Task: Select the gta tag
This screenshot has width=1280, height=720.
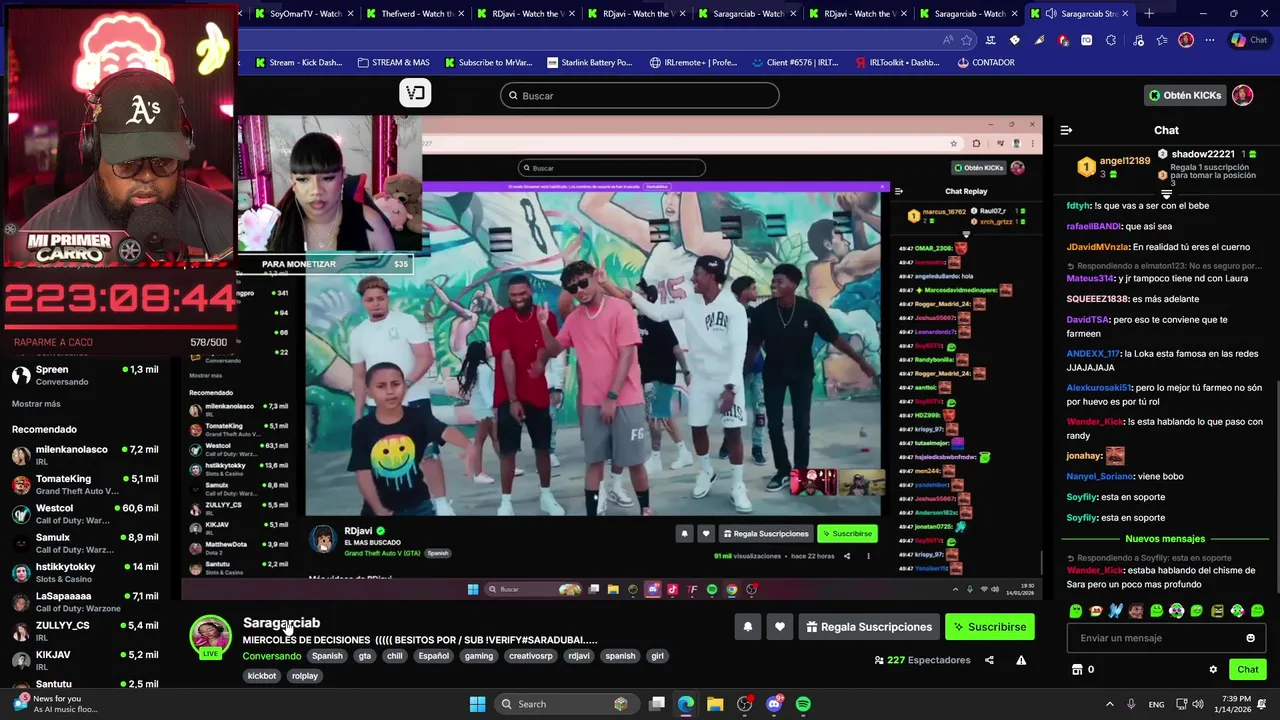Action: click(x=365, y=656)
